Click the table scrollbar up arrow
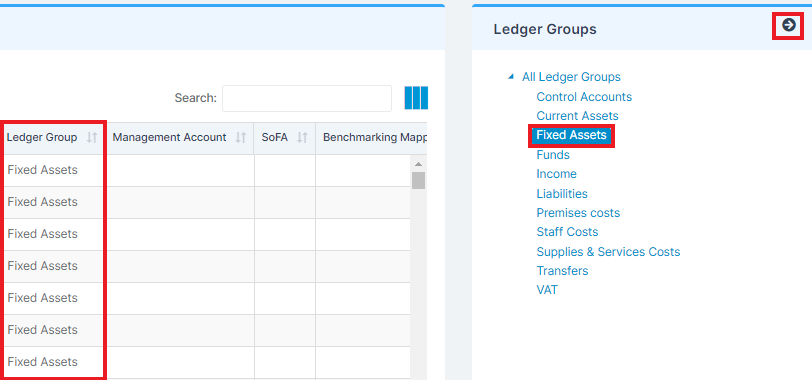The width and height of the screenshot is (812, 380). pyautogui.click(x=418, y=164)
